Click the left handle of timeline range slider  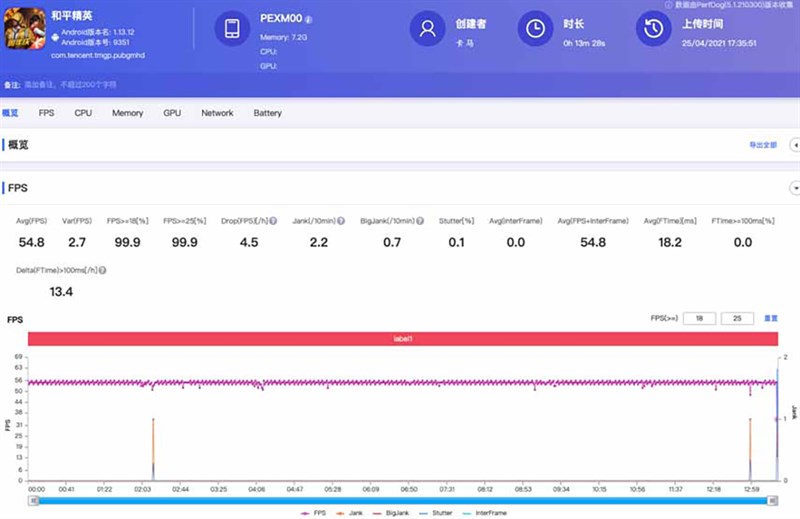tap(33, 499)
